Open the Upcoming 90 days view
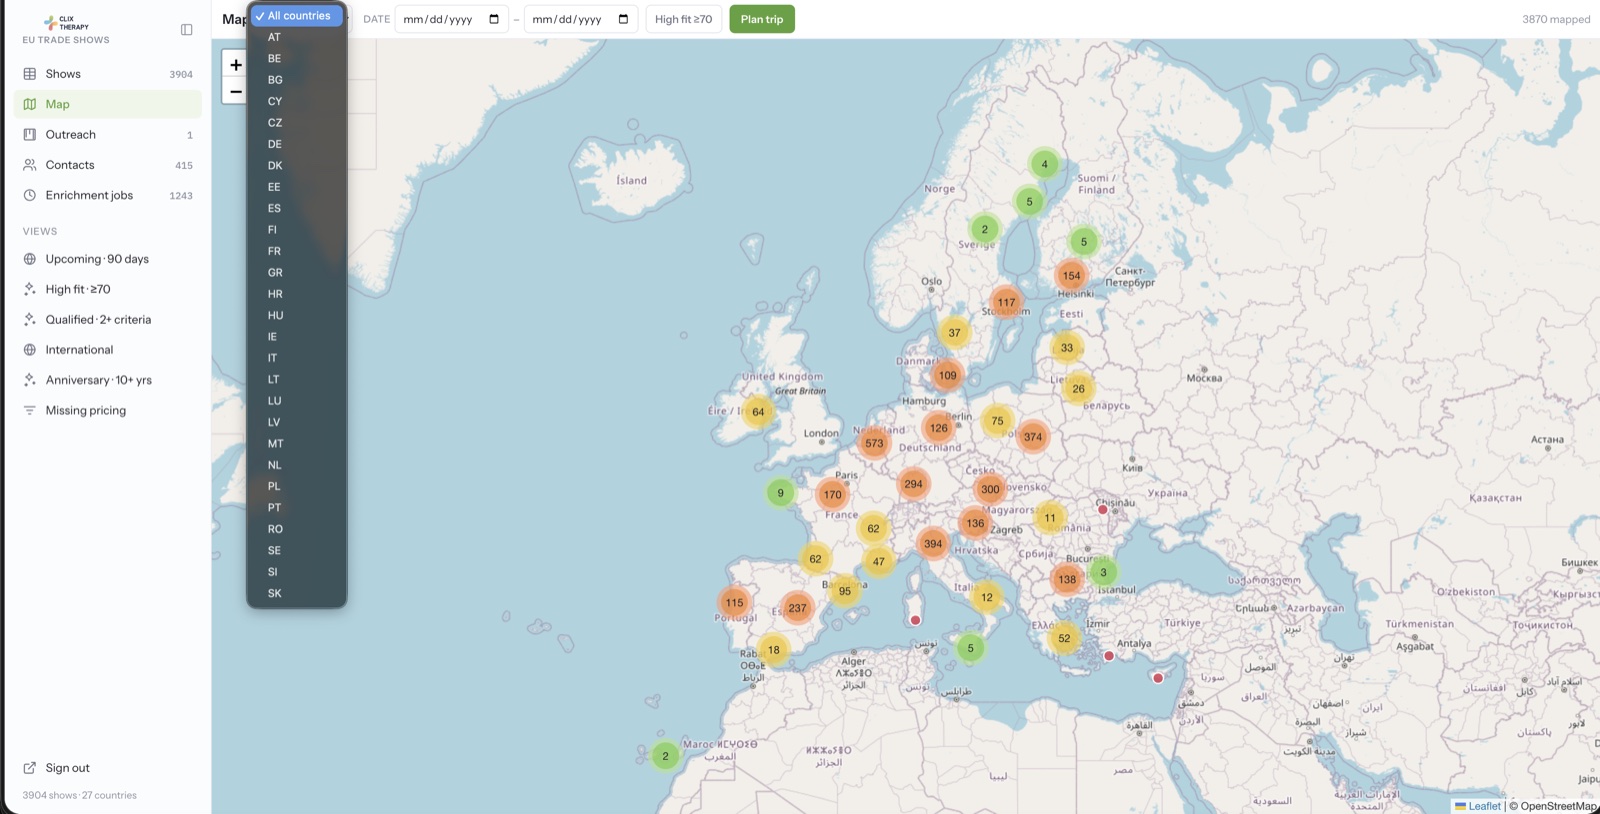Viewport: 1600px width, 814px height. (108, 259)
